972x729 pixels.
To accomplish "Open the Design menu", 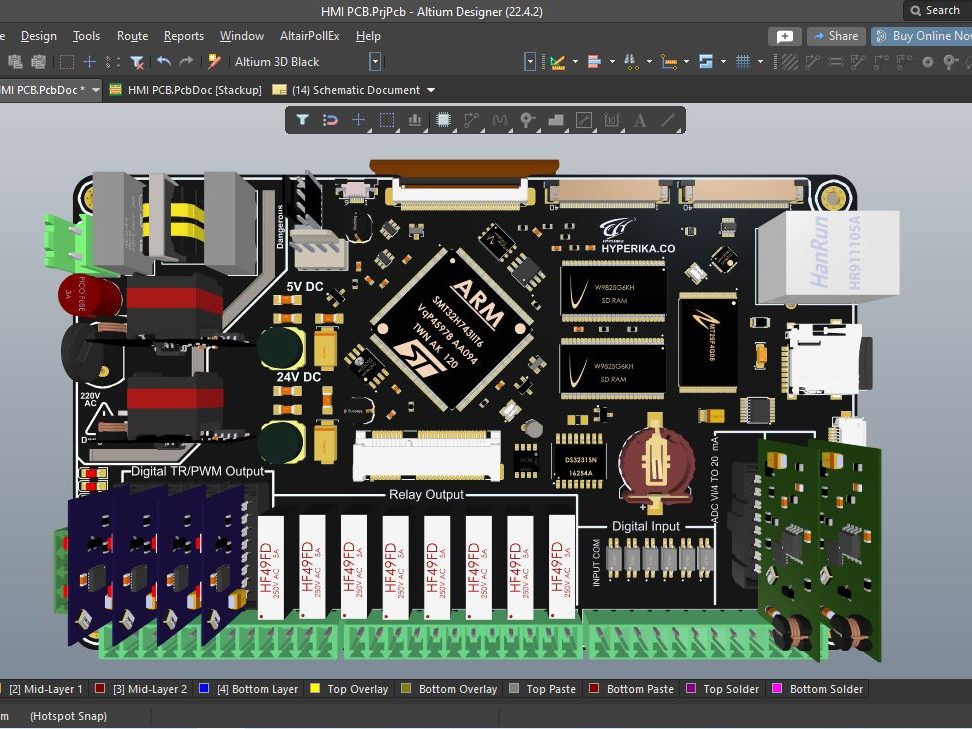I will (x=38, y=36).
